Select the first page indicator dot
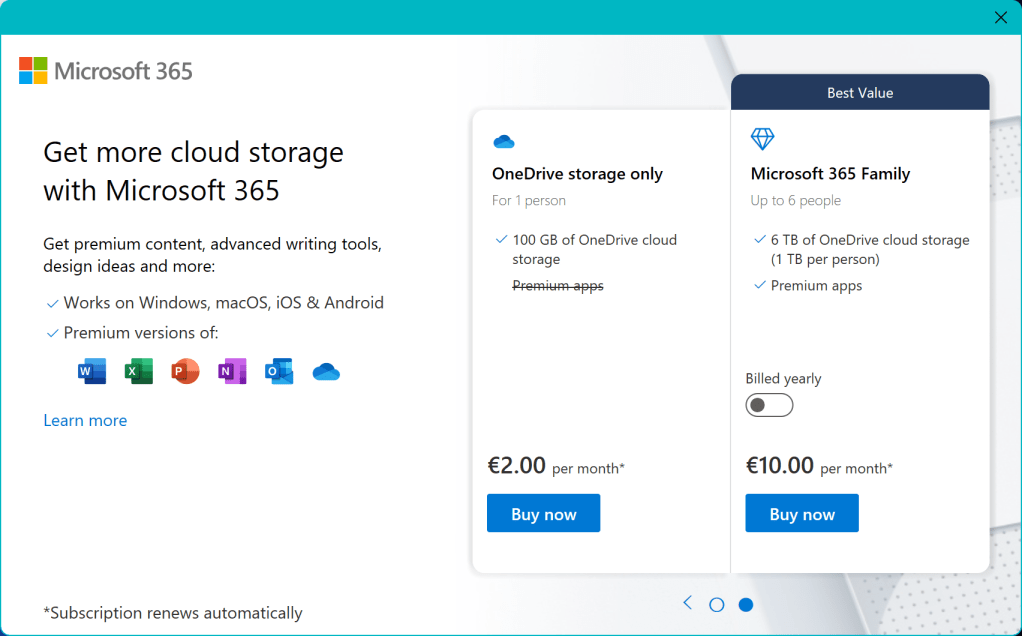Viewport: 1022px width, 636px height. pyautogui.click(x=716, y=604)
